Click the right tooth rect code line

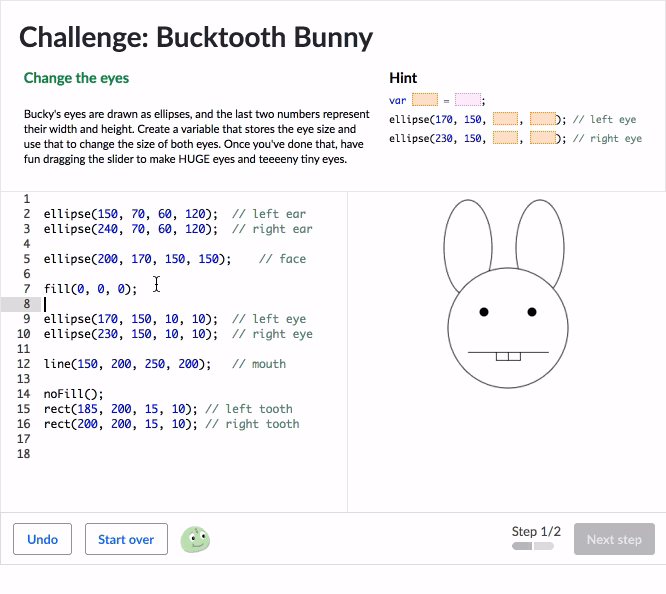tap(172, 424)
